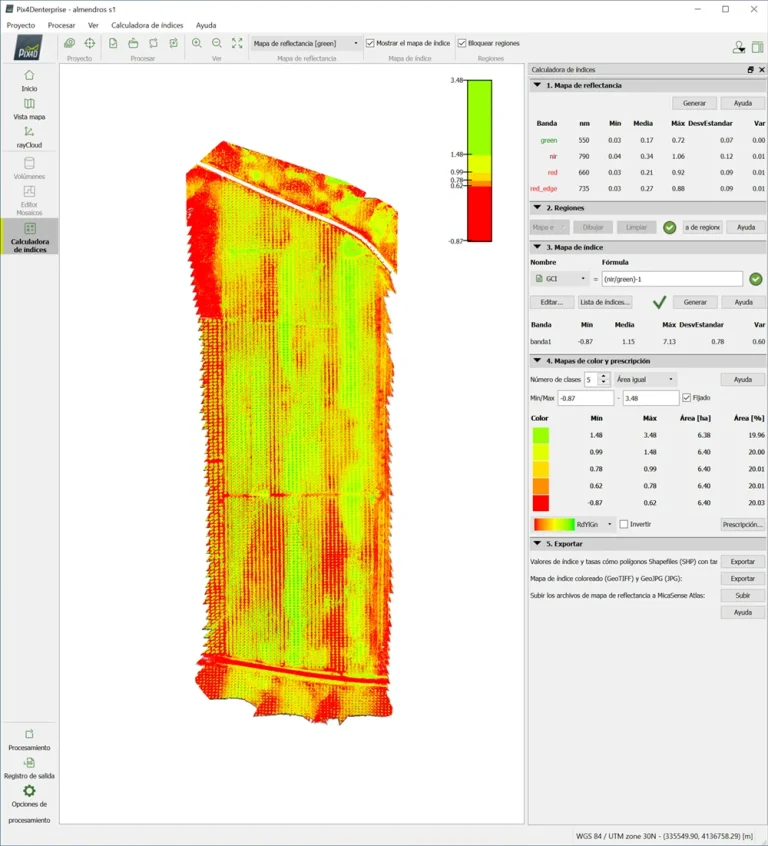This screenshot has height=846, width=768.
Task: Toggle the side panel layout icon
Action: [x=757, y=47]
